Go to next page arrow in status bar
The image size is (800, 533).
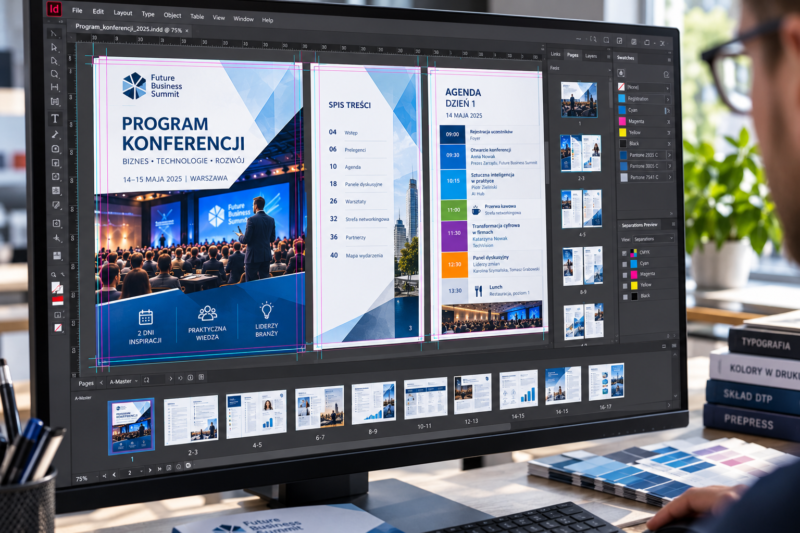150,470
